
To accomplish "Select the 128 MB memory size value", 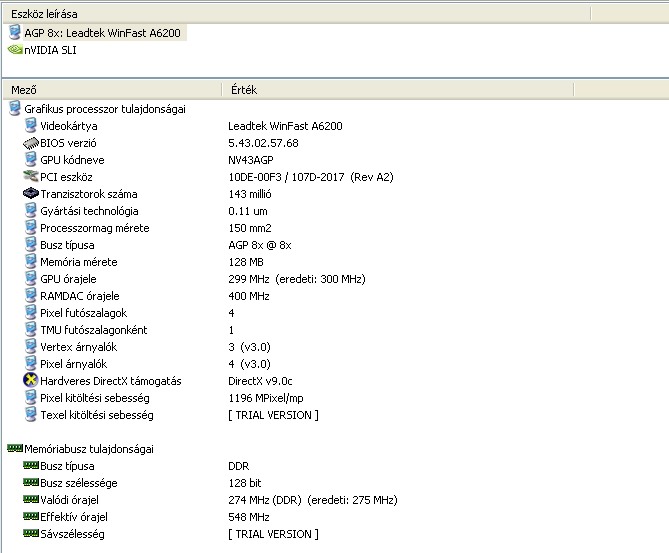I will point(246,262).
